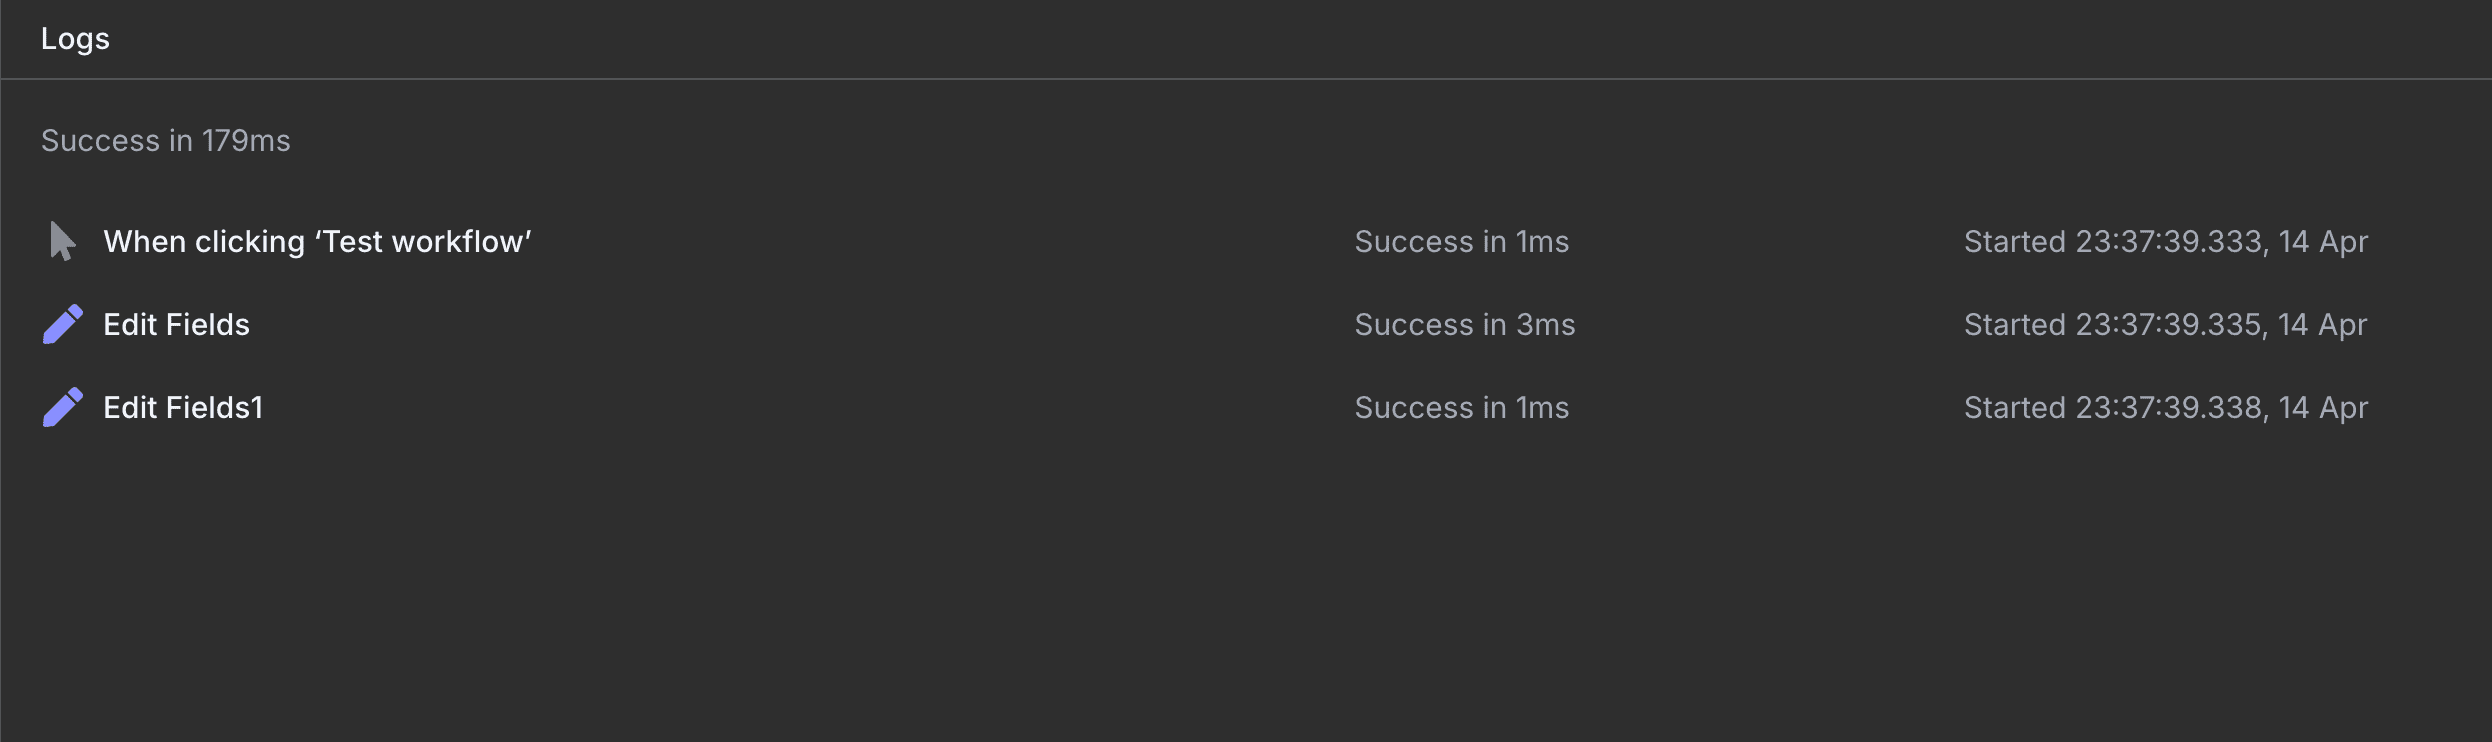Click the Logs panel header
Screen dimensions: 2492x742
coord(75,39)
